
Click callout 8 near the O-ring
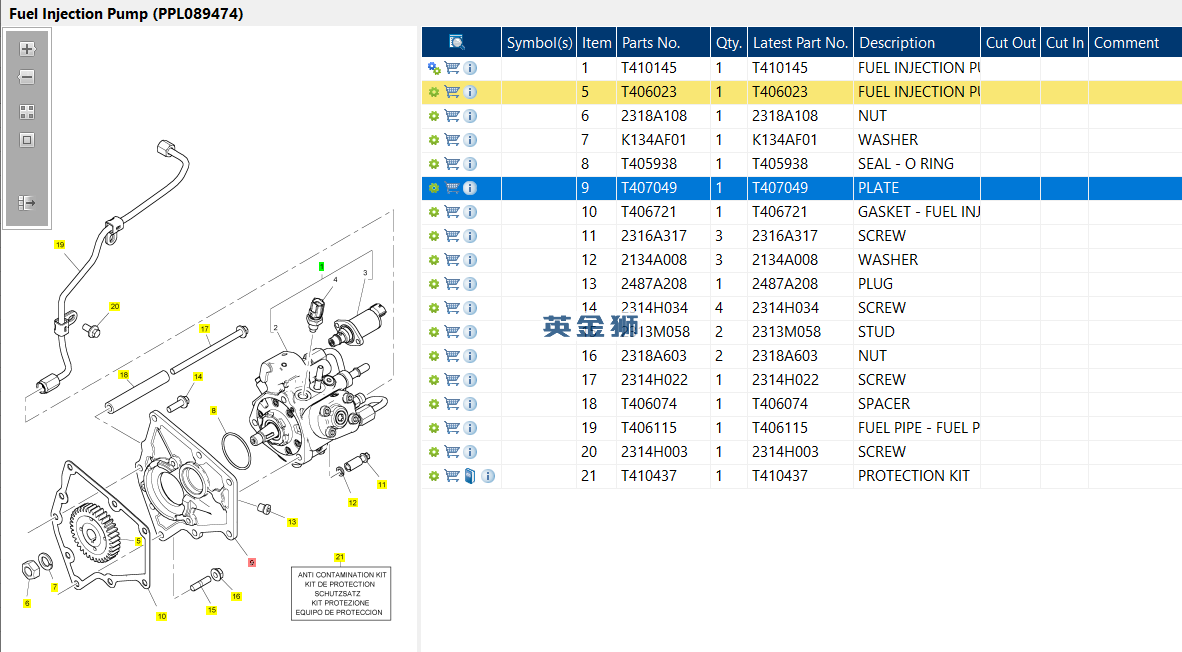point(213,411)
